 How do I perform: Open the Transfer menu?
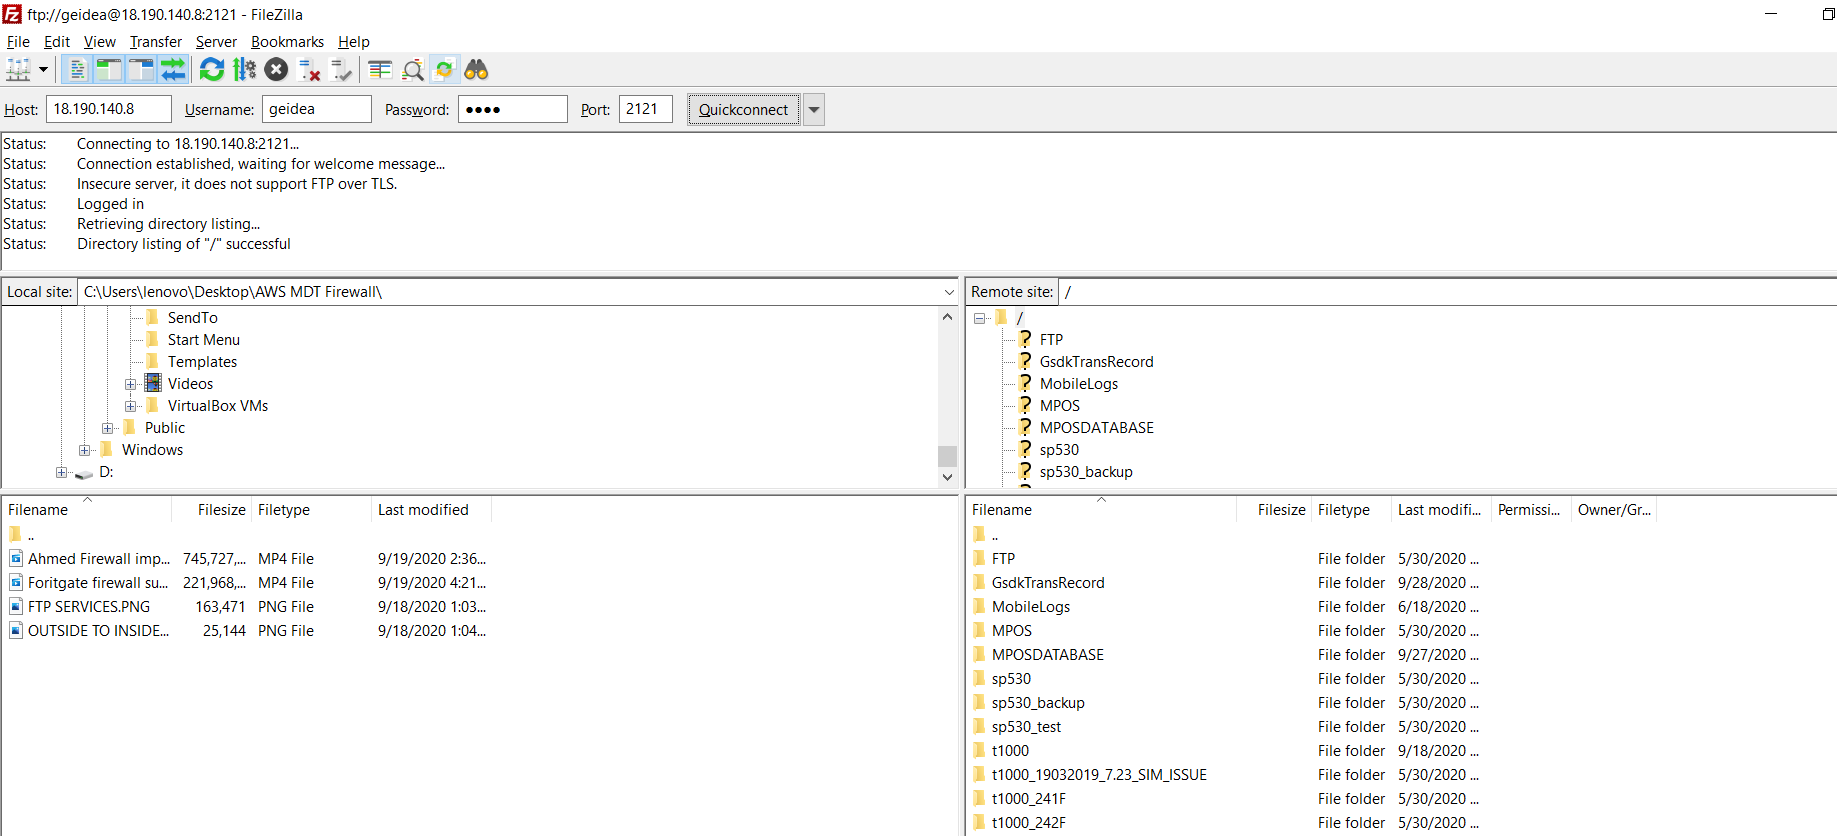(x=156, y=42)
